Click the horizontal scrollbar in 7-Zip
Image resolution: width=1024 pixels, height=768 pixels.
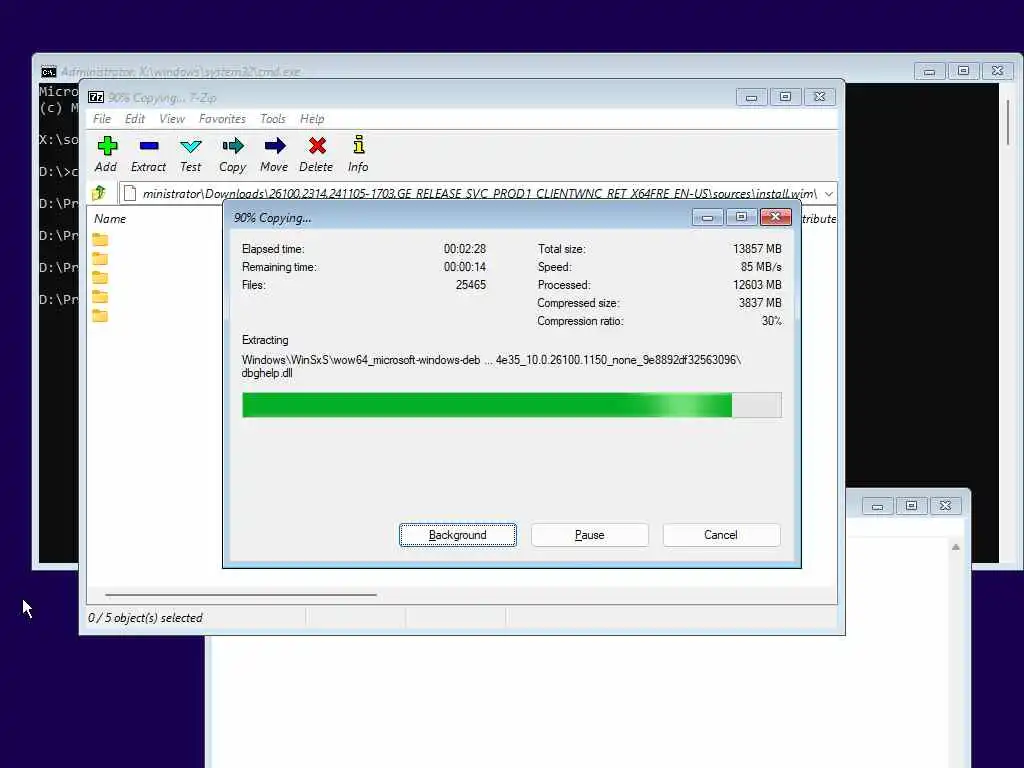[241, 595]
